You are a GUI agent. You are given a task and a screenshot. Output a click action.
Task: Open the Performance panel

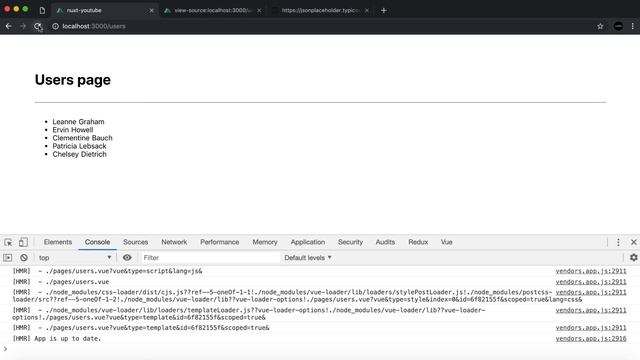point(220,242)
